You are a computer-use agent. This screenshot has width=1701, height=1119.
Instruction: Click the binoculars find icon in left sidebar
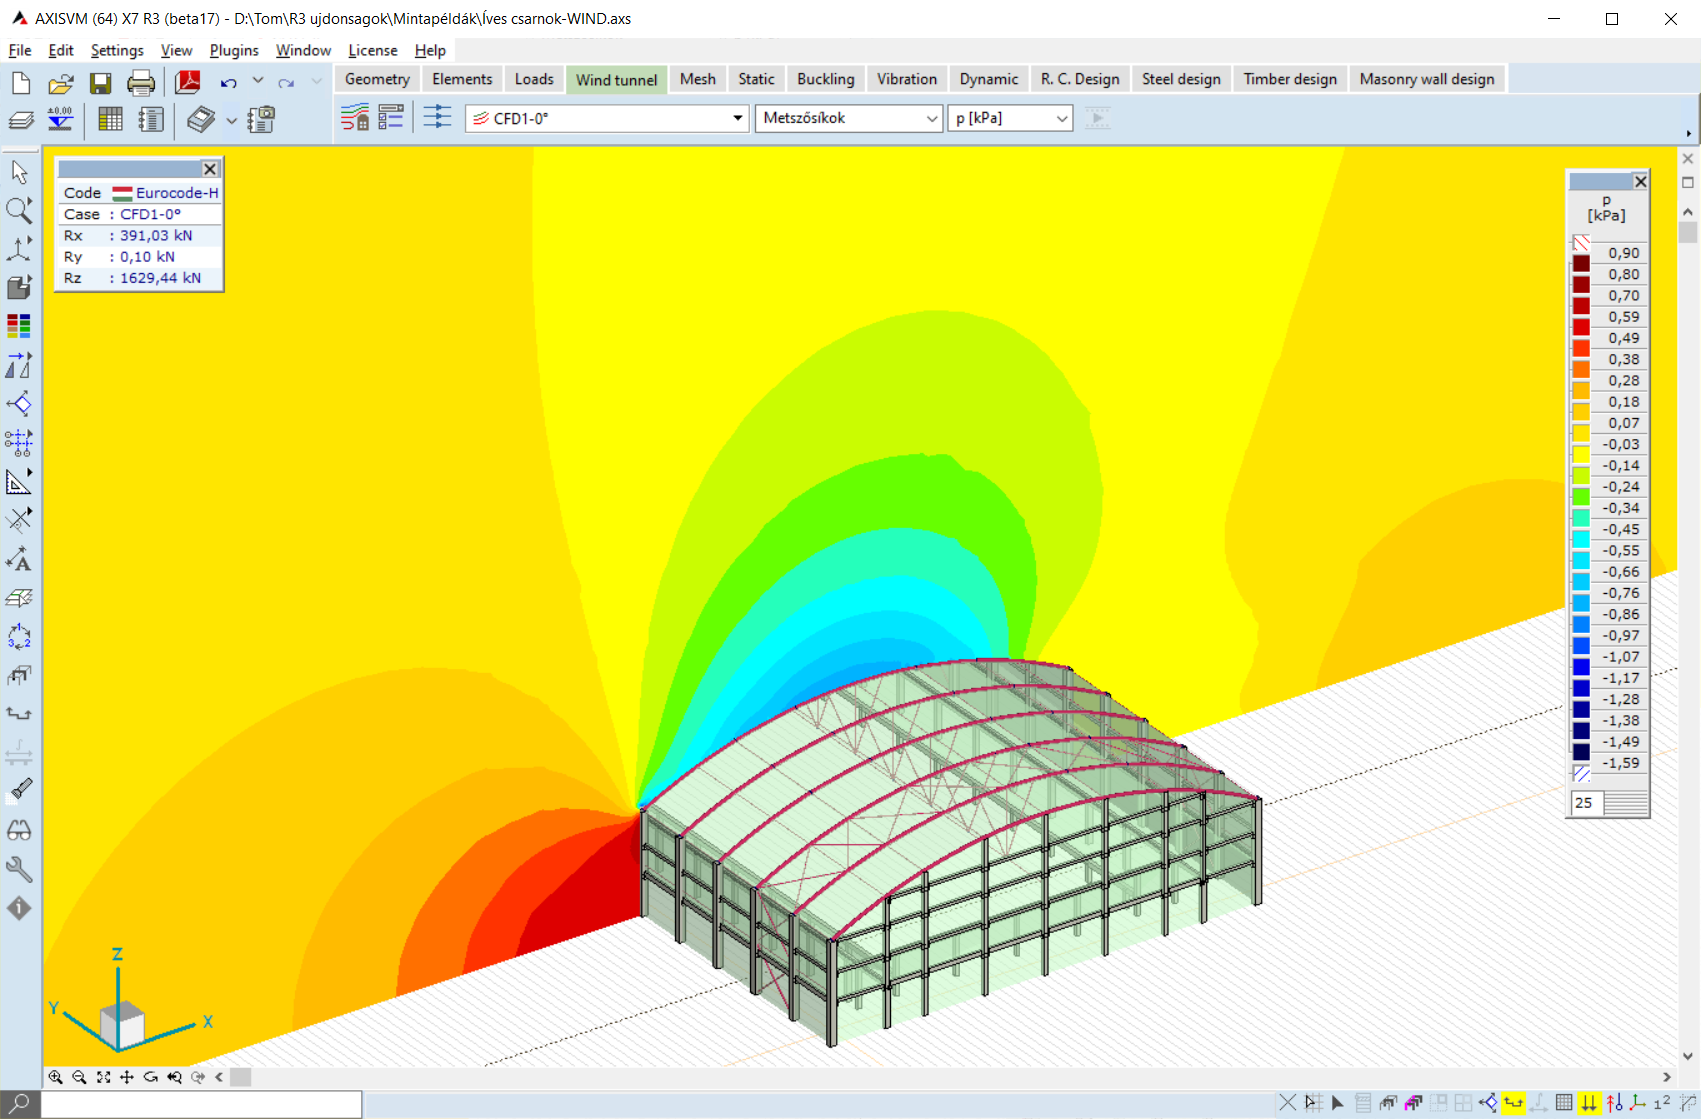pyautogui.click(x=19, y=830)
